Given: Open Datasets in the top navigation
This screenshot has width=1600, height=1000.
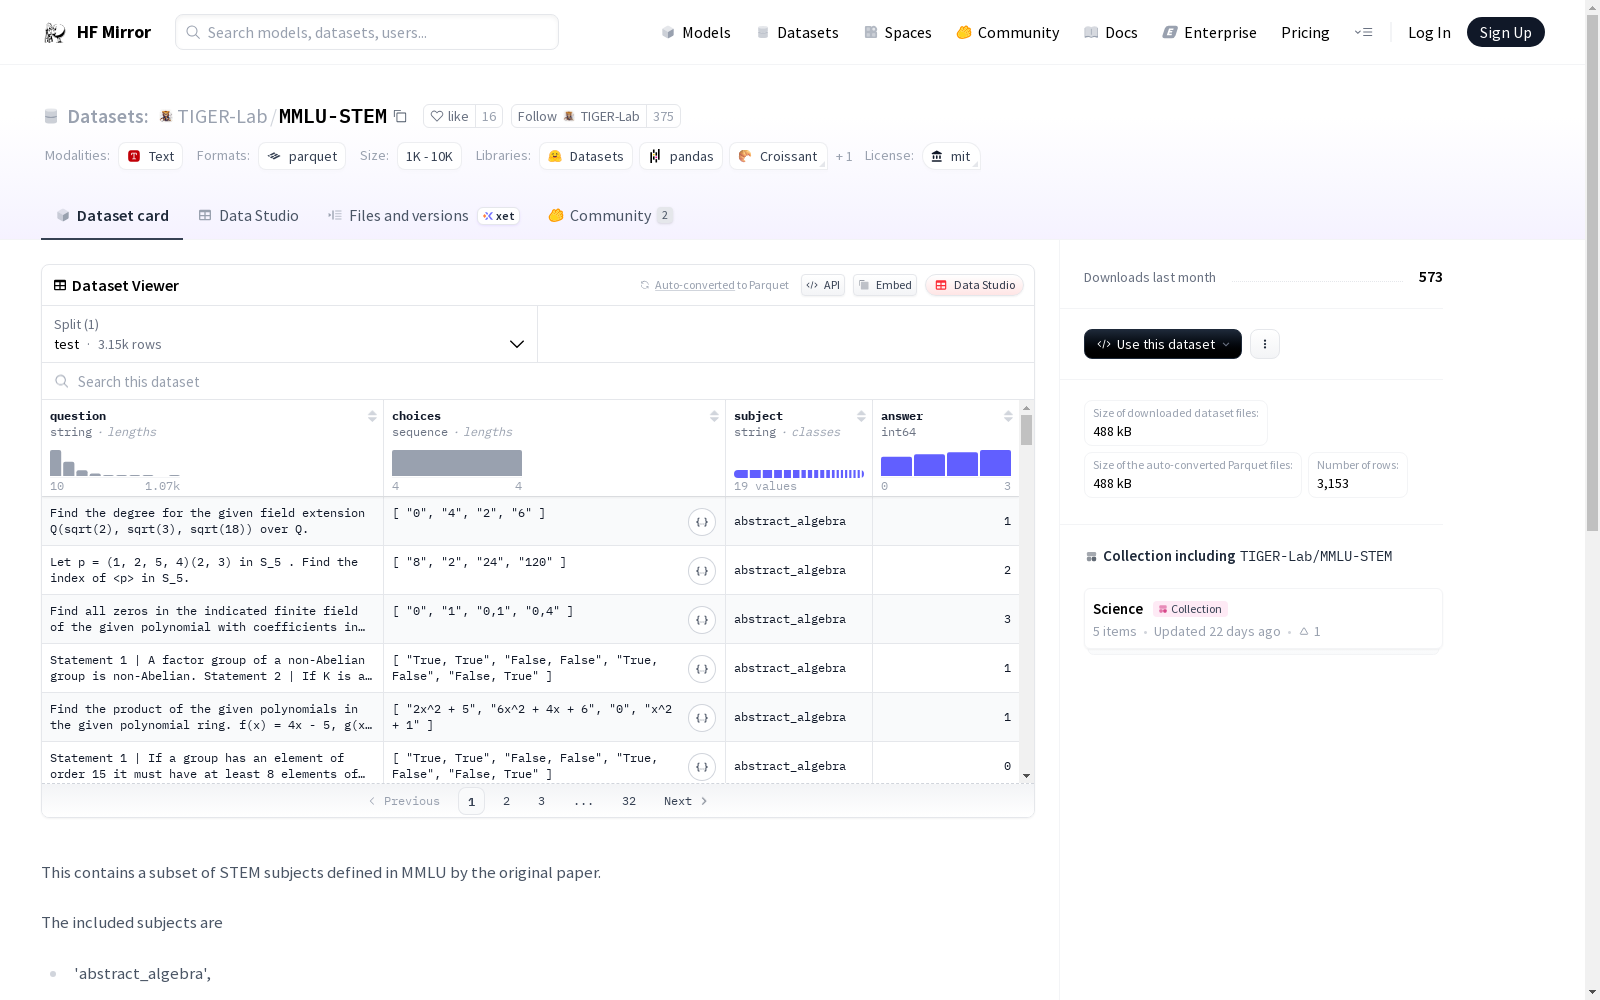Looking at the screenshot, I should [x=797, y=32].
